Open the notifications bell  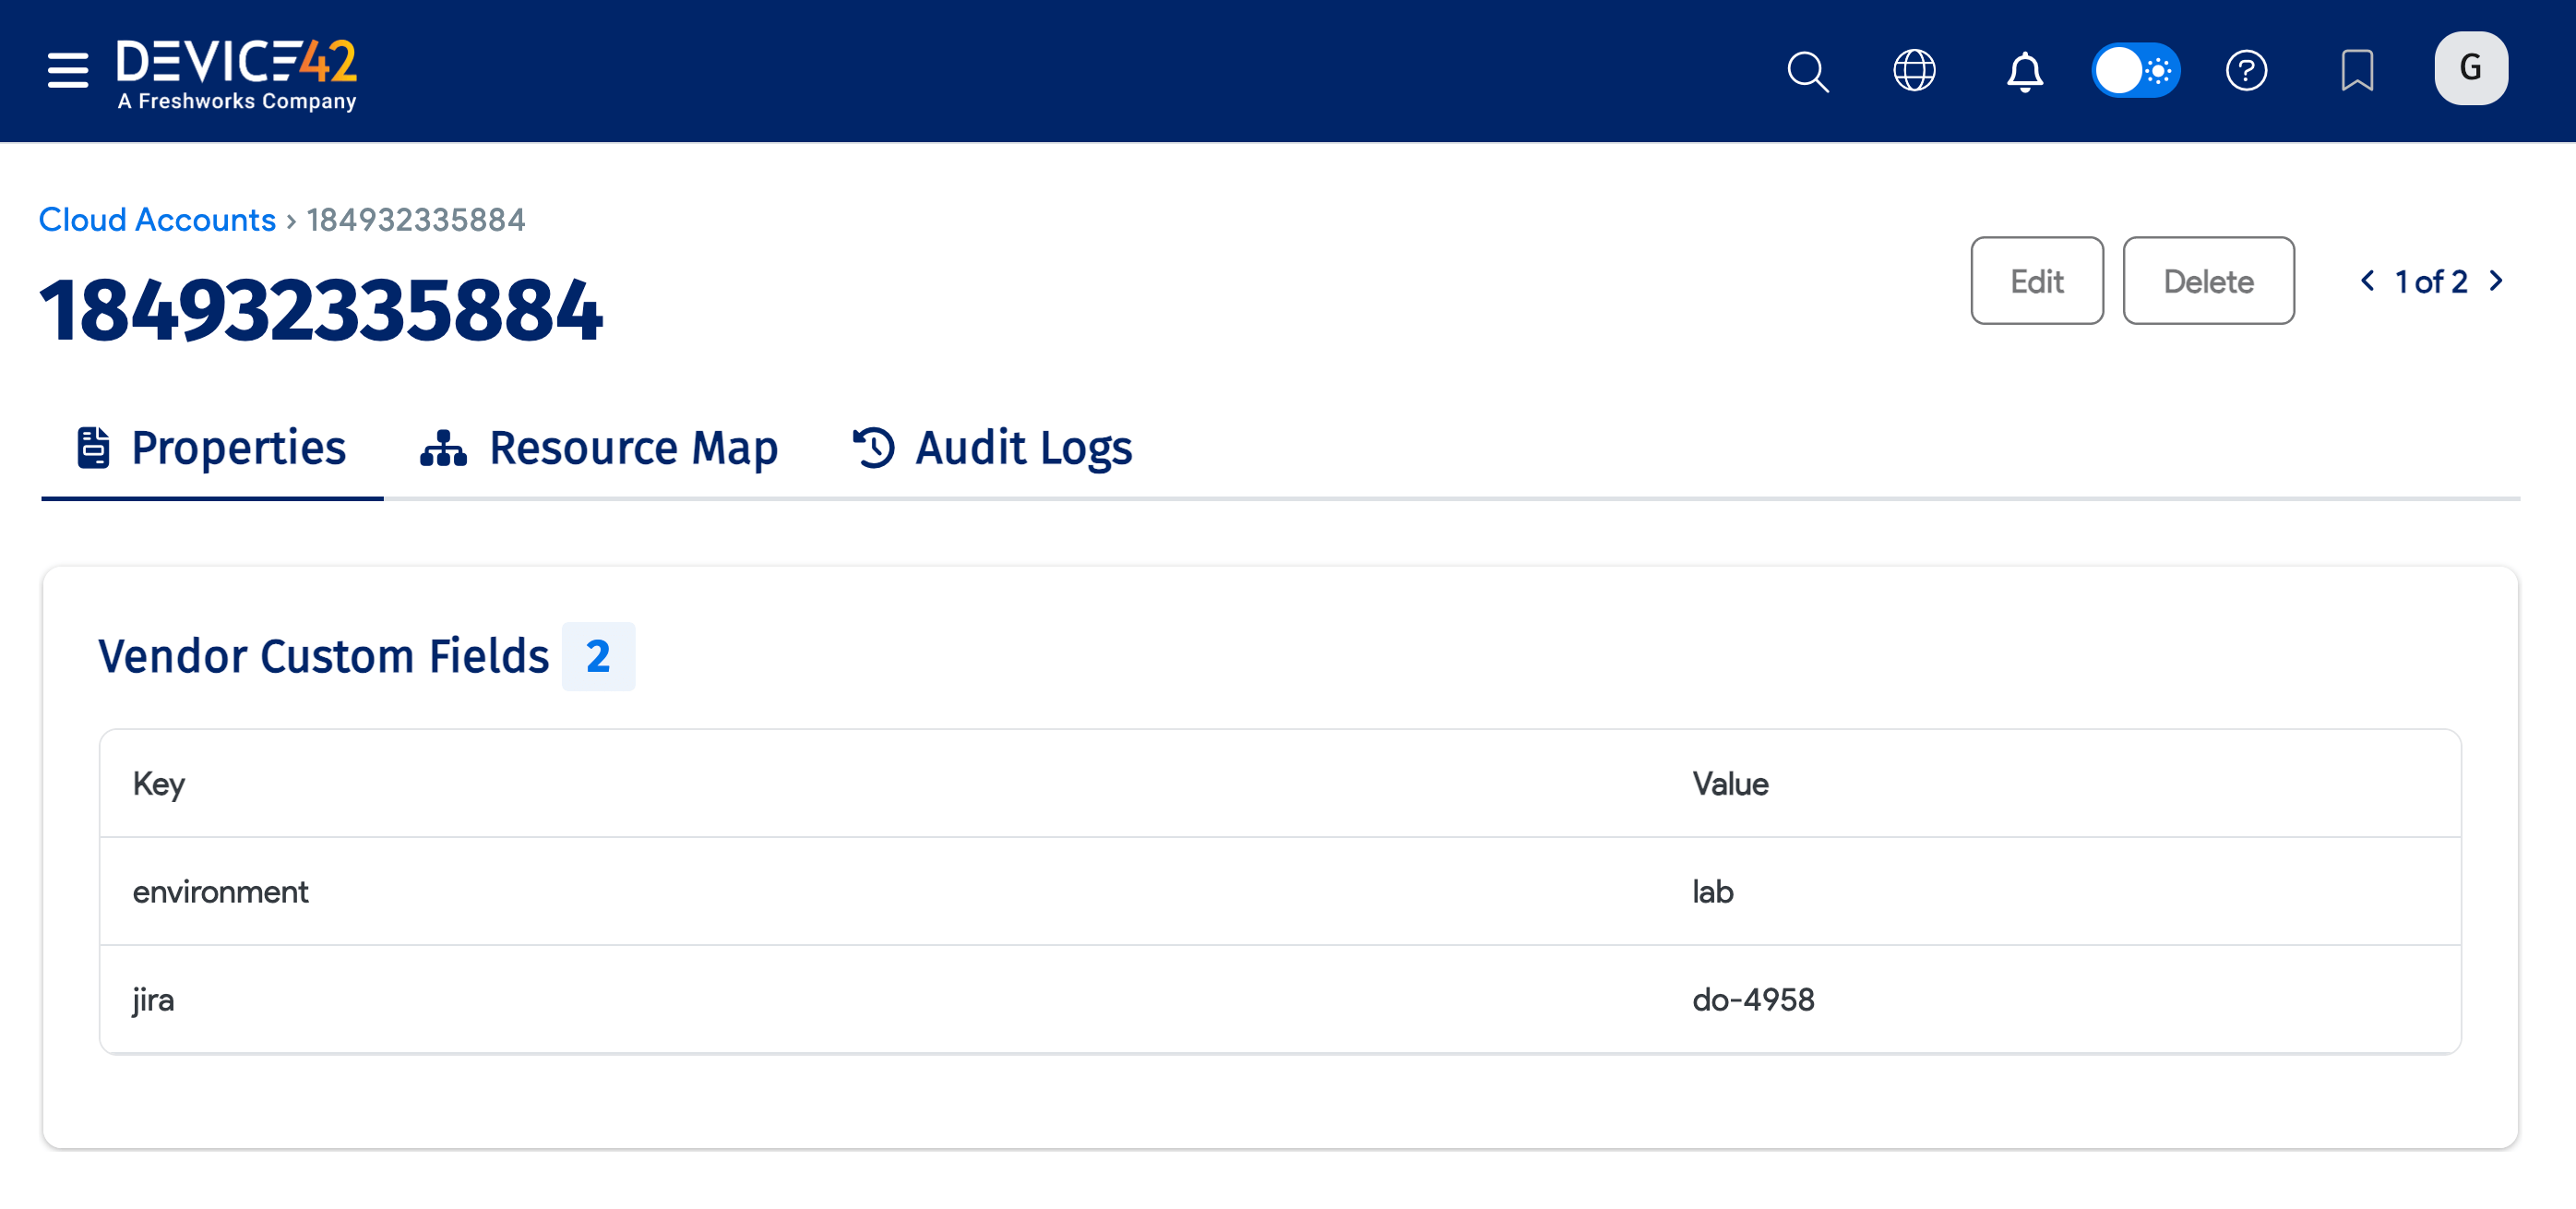[2024, 72]
